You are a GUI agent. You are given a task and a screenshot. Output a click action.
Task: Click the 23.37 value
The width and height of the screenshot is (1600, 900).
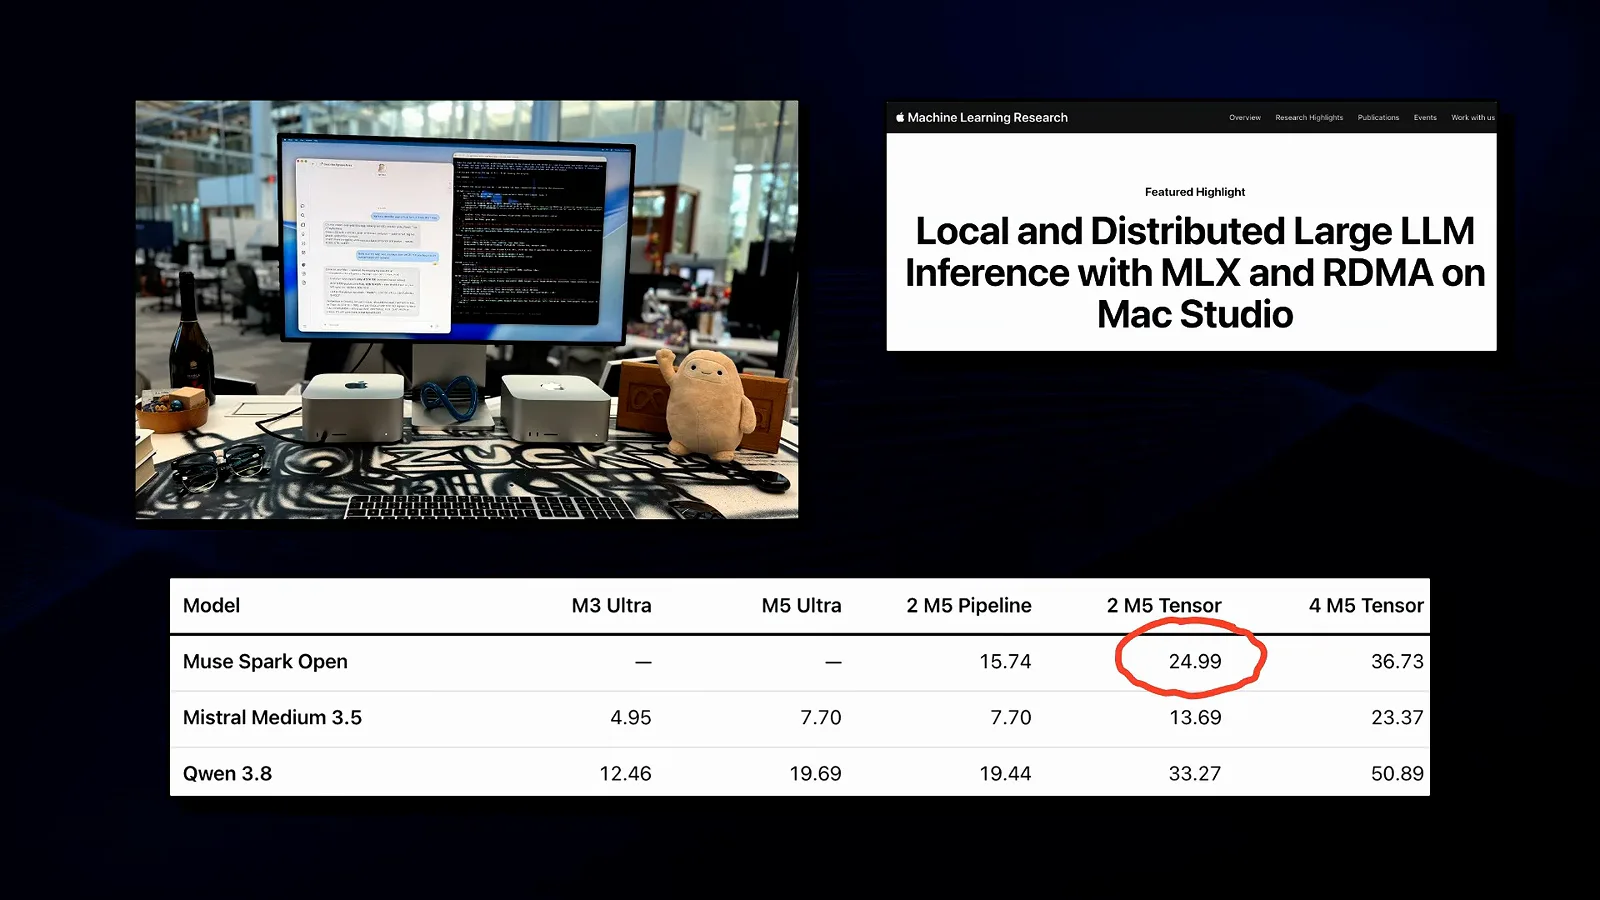1397,718
